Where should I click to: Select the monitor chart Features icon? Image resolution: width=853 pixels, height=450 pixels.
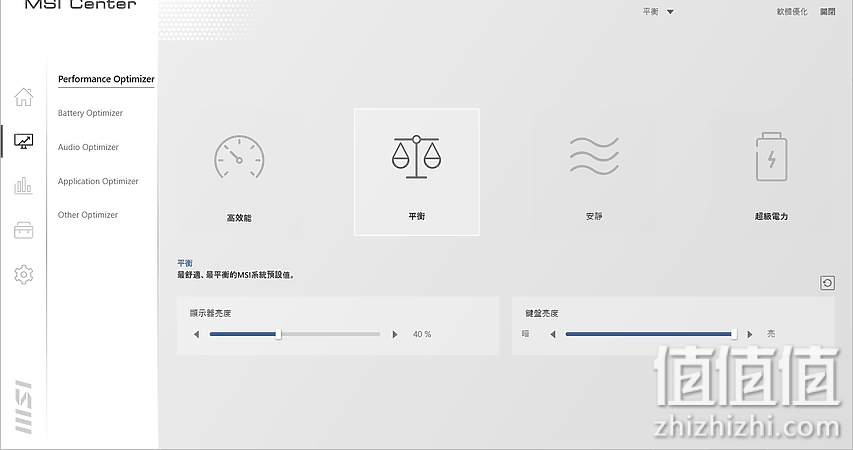(x=23, y=141)
